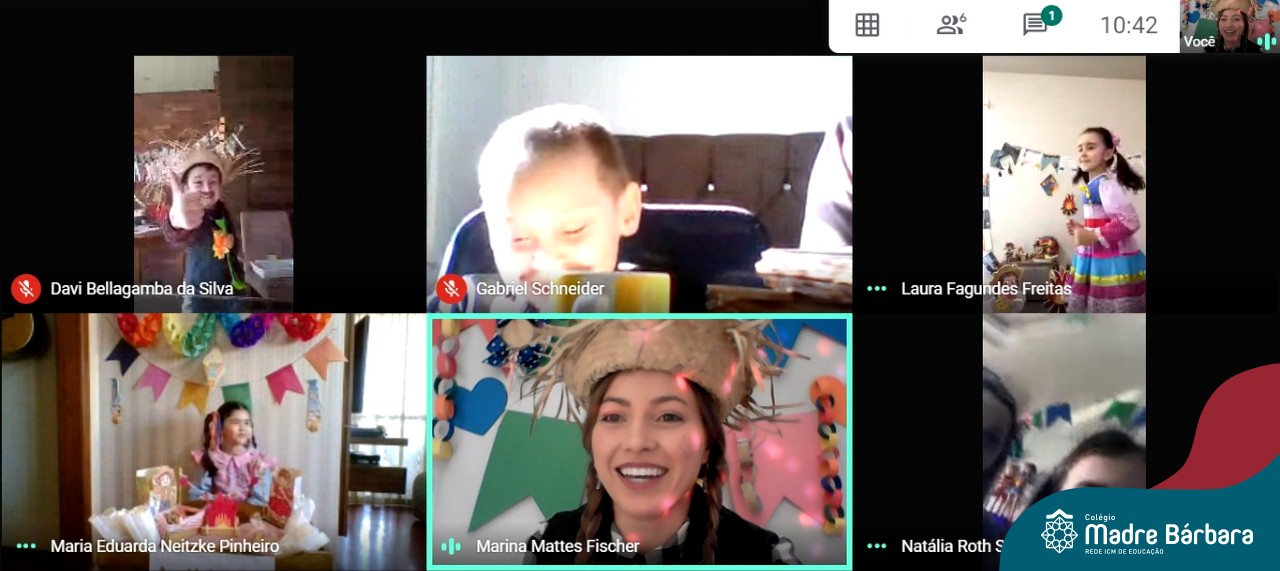Screen dimensions: 1280x571
Task: Select Maria Eduarda Neitzke Pinheiro's video tile
Action: 213,430
